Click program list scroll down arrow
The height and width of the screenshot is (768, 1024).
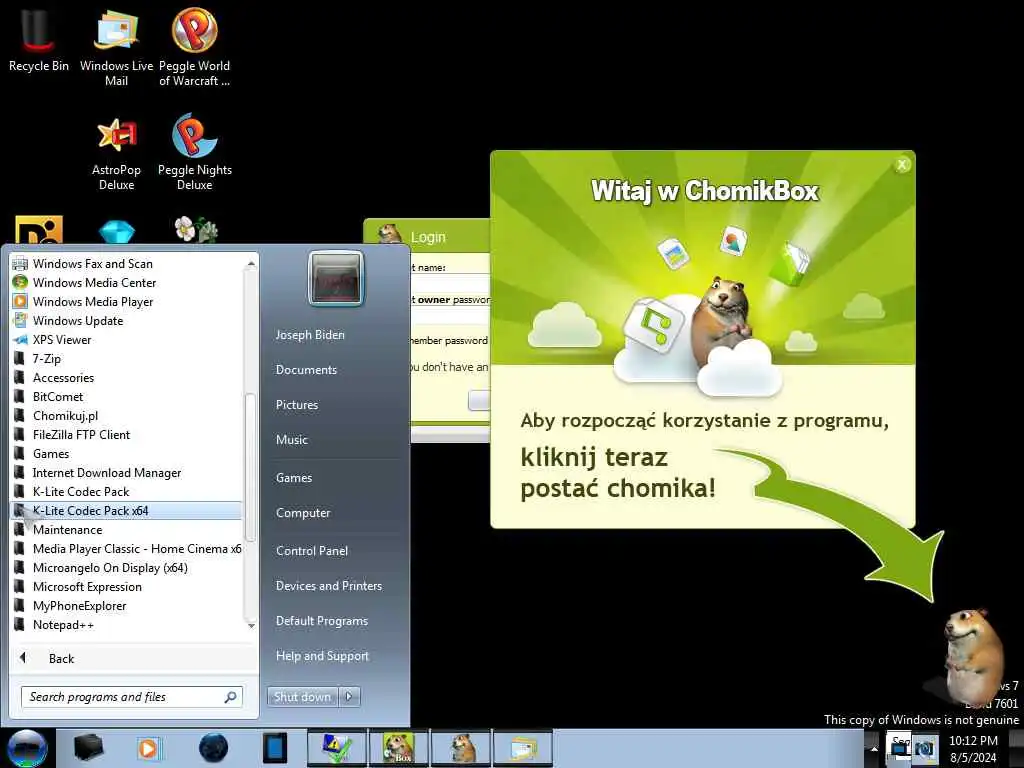pos(251,626)
